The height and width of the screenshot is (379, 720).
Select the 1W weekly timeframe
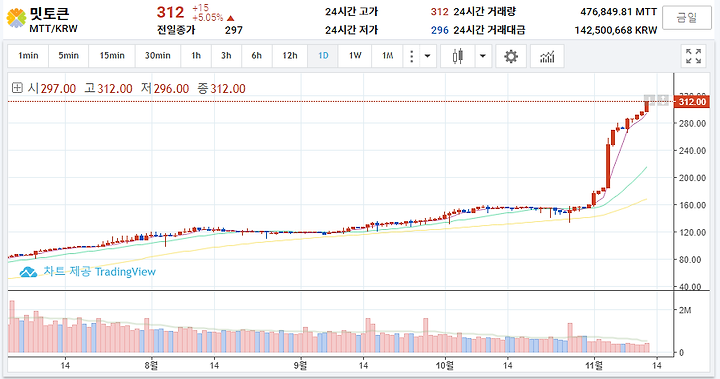355,56
